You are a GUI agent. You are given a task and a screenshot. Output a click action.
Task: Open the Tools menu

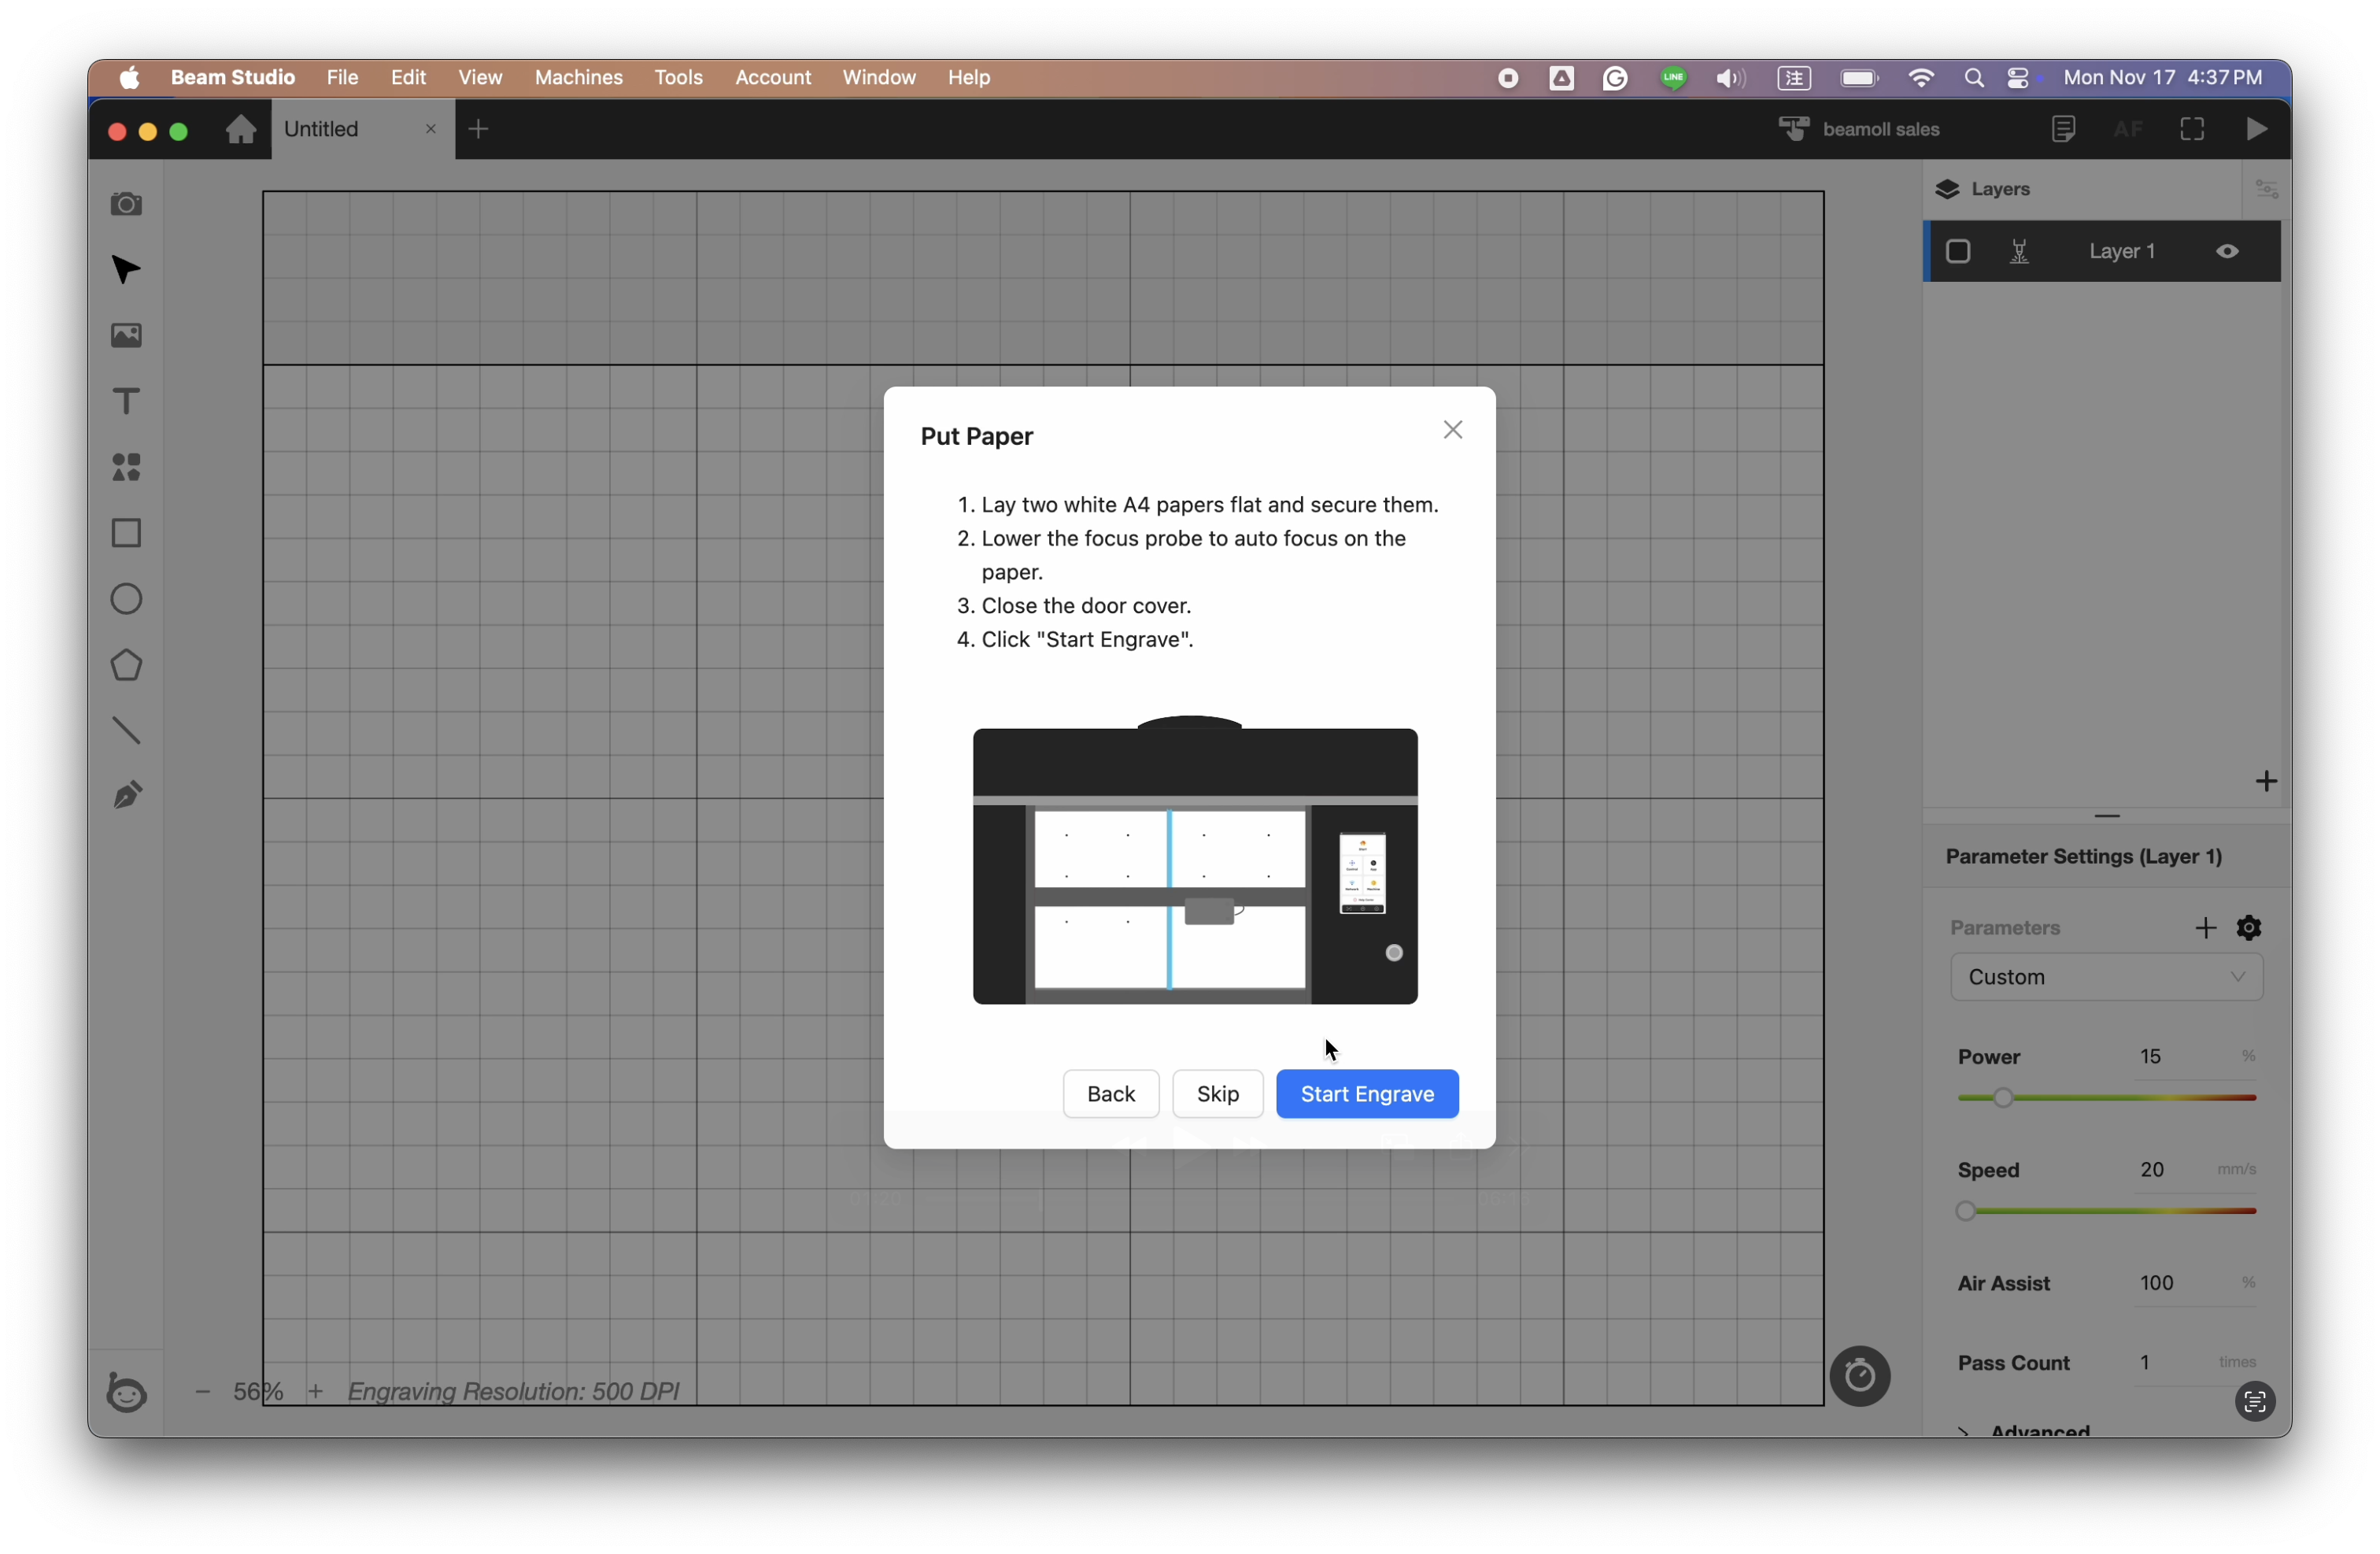(x=678, y=77)
